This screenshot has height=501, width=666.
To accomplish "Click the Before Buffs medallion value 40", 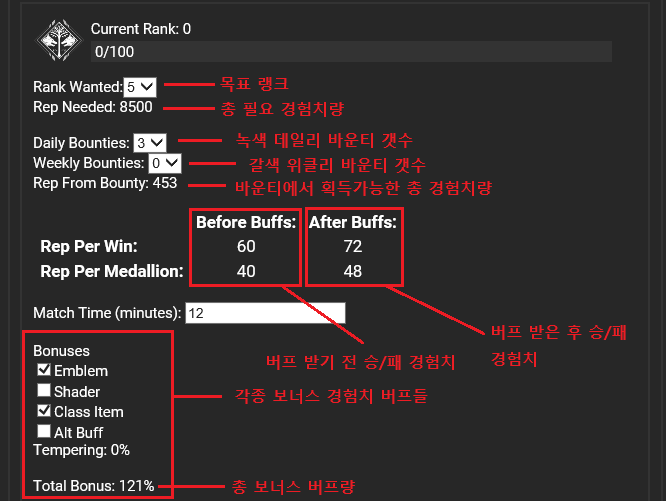I will click(x=246, y=271).
